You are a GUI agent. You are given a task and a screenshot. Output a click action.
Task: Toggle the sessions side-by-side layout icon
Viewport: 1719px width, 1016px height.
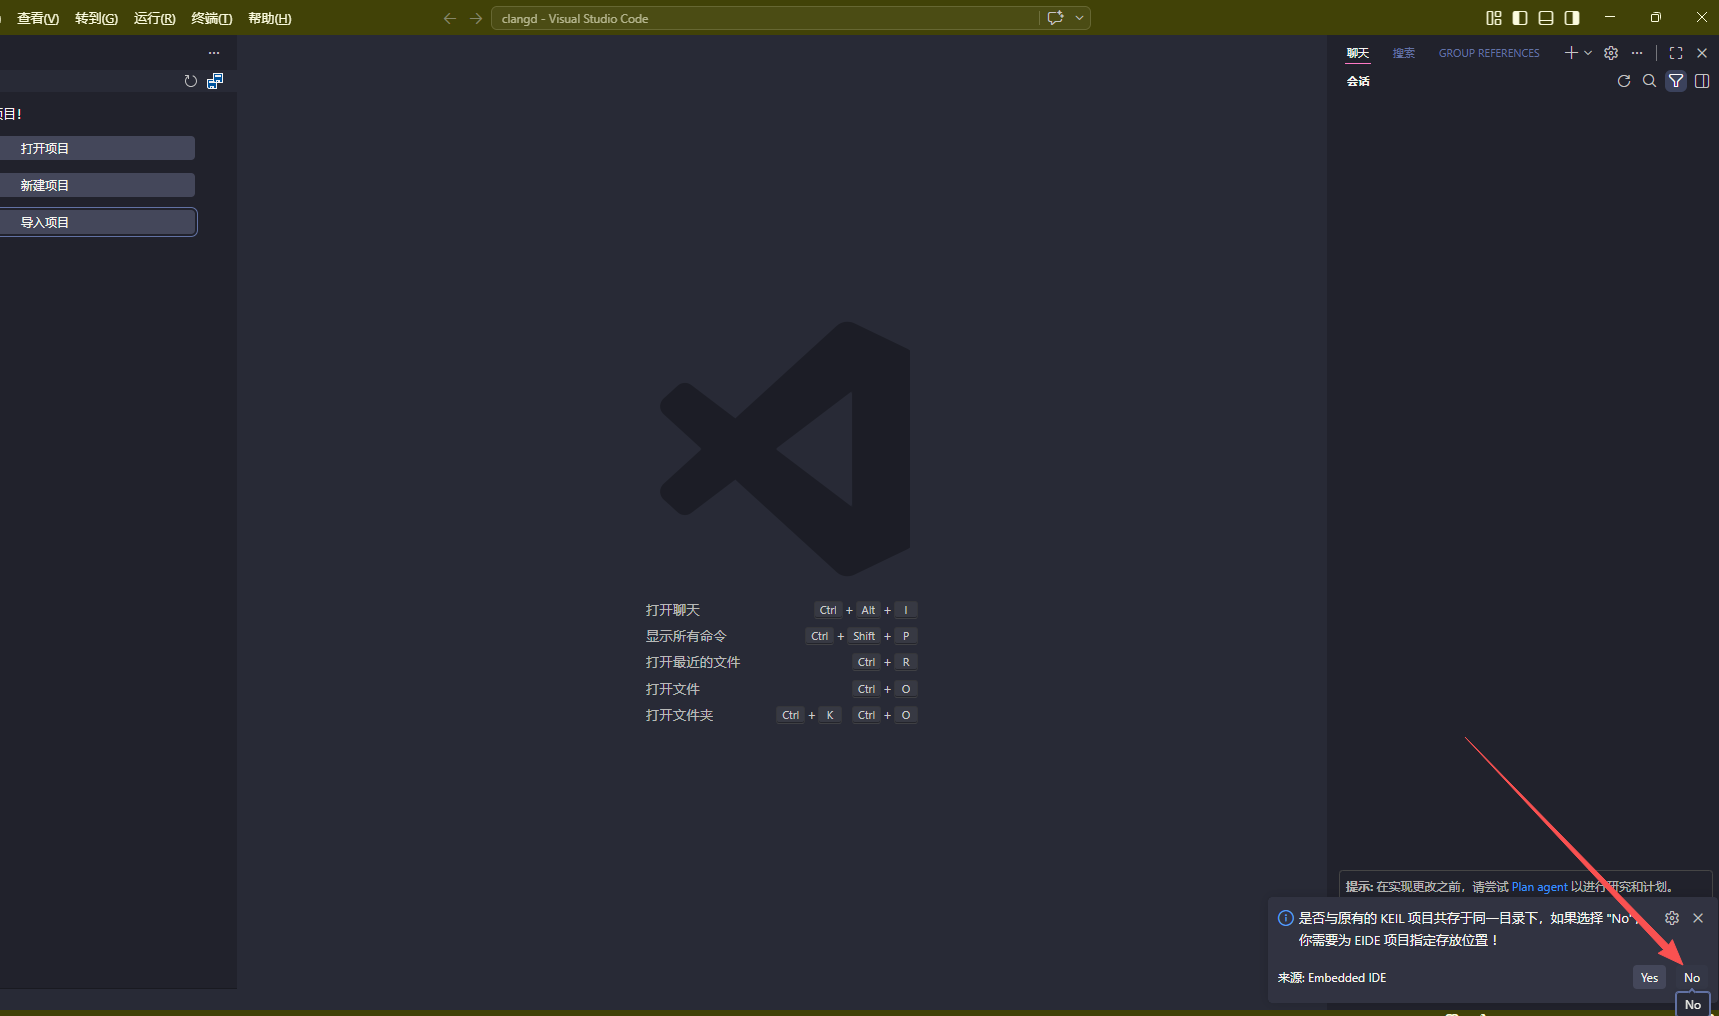1702,81
